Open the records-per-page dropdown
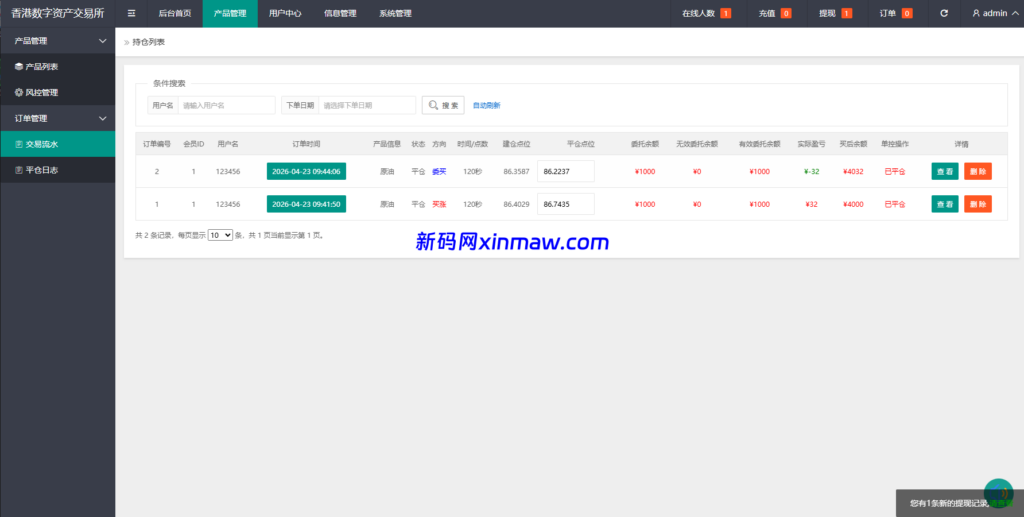This screenshot has height=517, width=1024. pos(220,235)
